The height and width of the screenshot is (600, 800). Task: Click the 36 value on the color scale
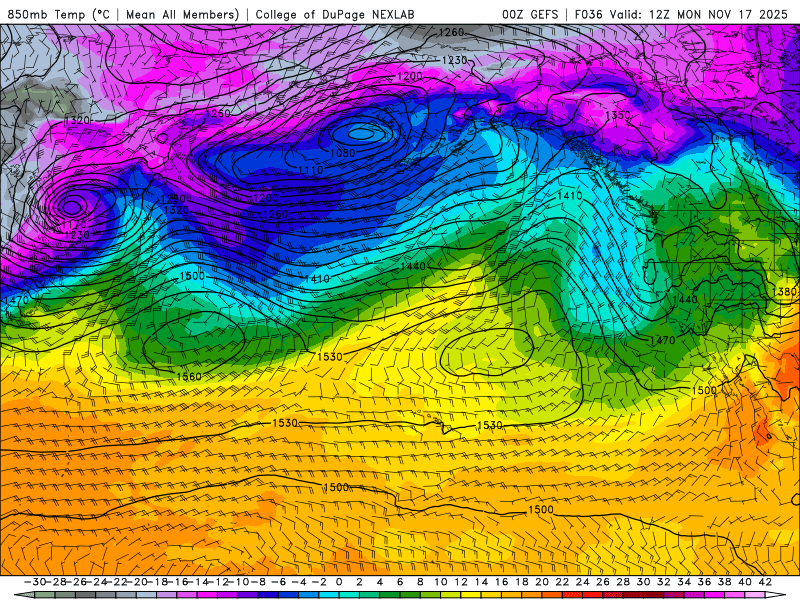(704, 582)
